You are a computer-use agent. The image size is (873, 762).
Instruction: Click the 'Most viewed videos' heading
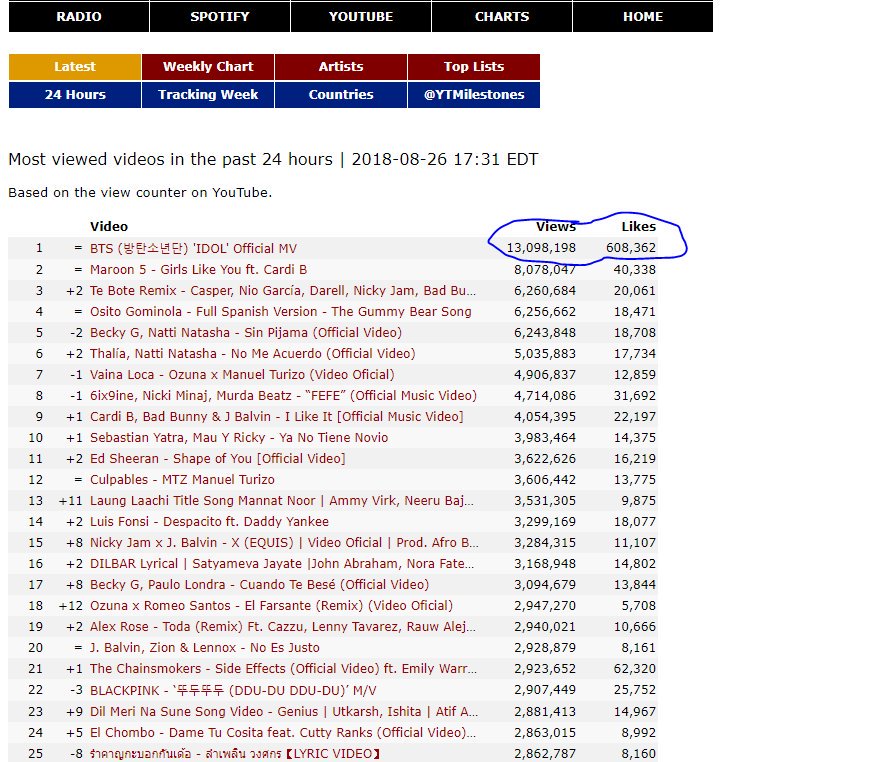273,160
